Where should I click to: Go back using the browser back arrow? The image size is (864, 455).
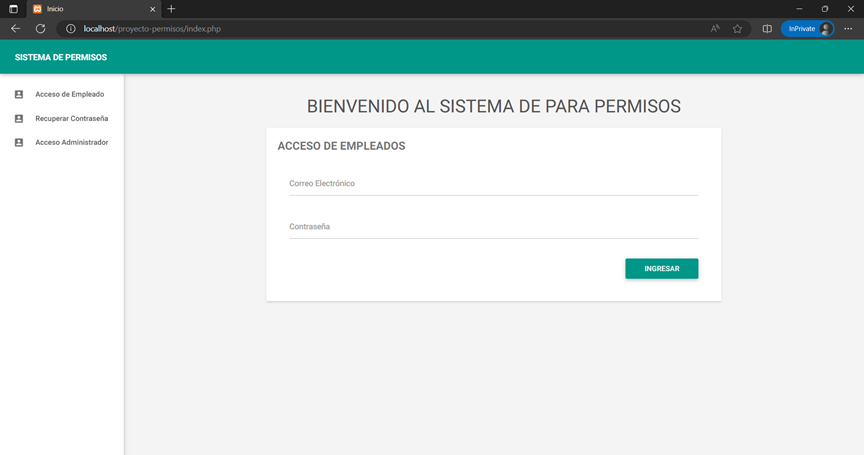click(15, 29)
